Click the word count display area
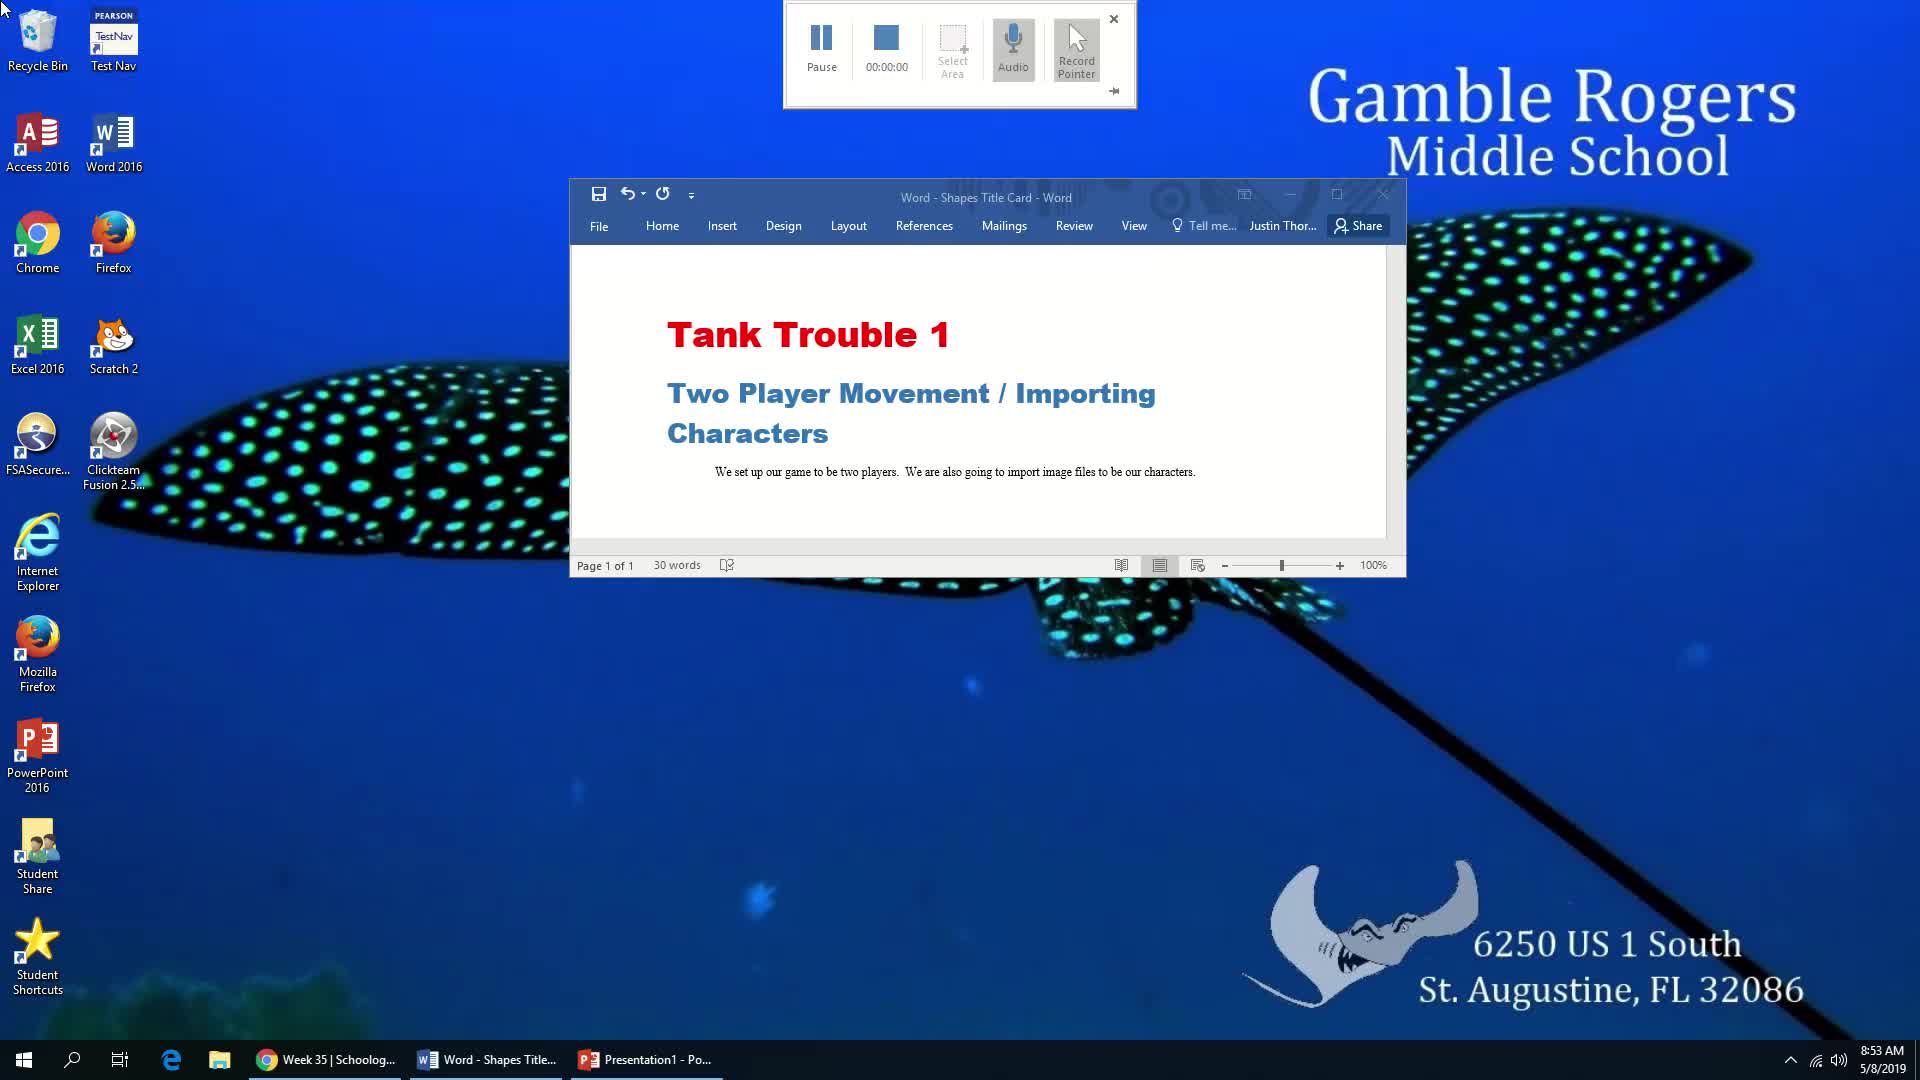Image resolution: width=1920 pixels, height=1080 pixels. [676, 564]
